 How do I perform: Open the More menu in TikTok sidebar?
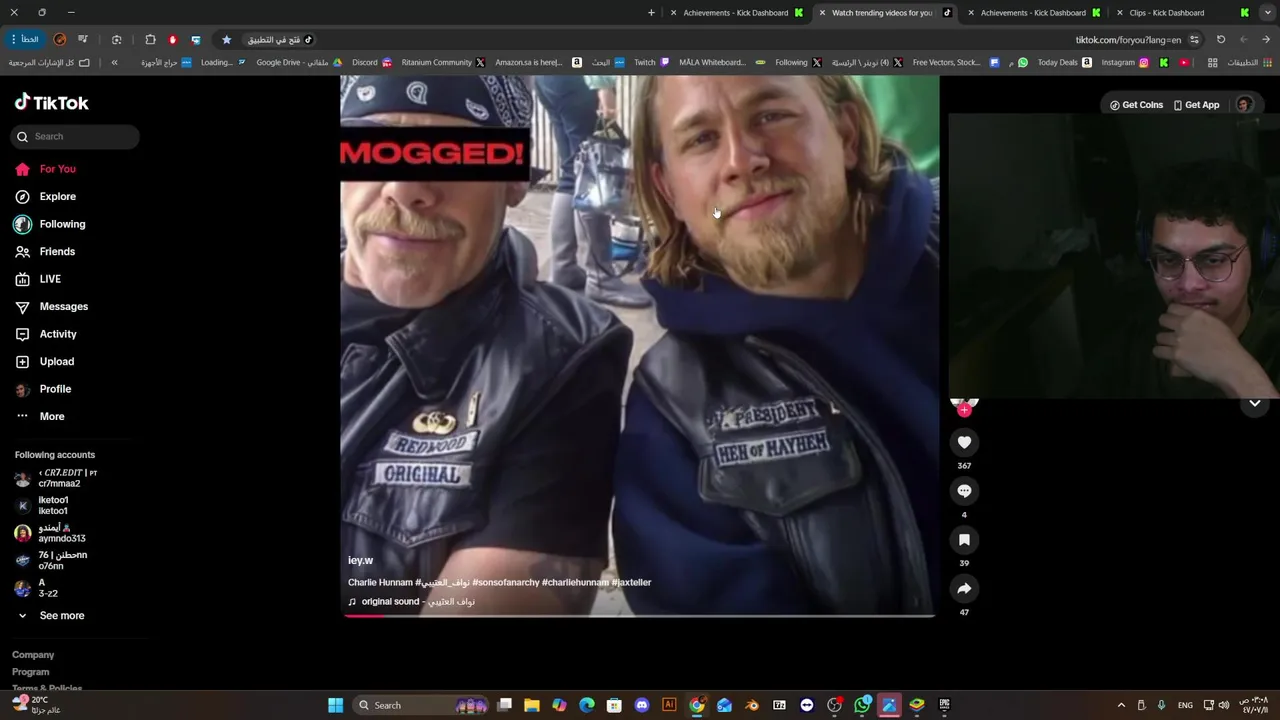pyautogui.click(x=40, y=417)
